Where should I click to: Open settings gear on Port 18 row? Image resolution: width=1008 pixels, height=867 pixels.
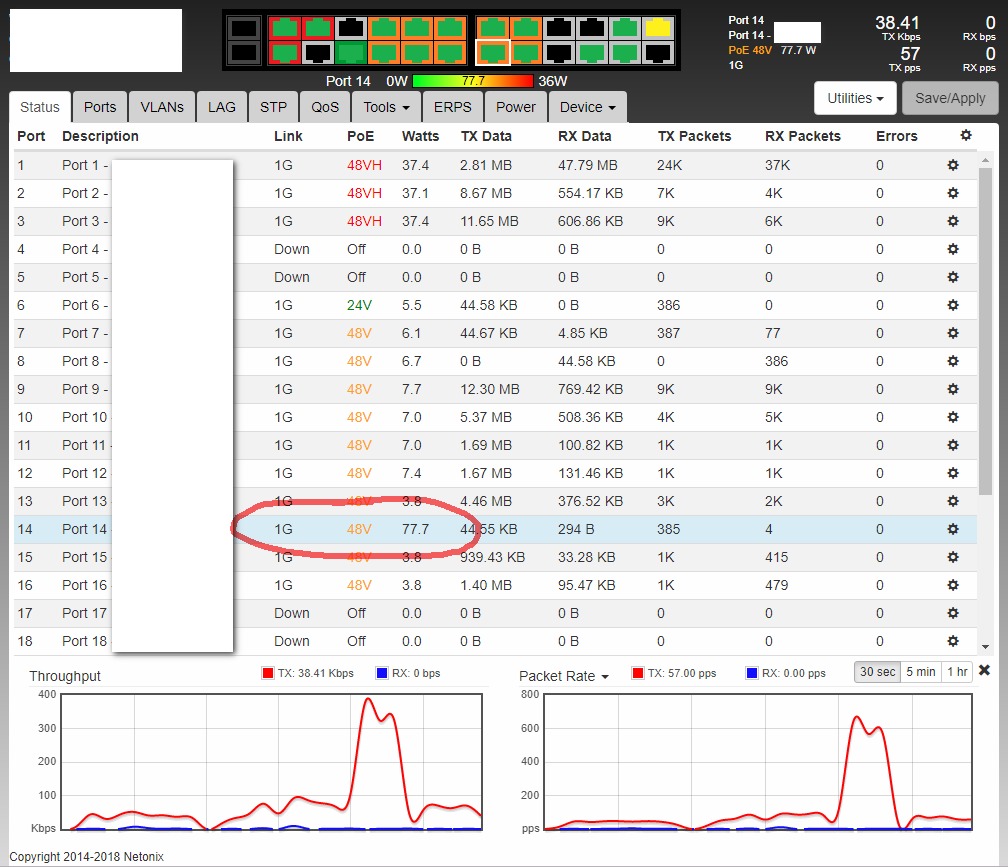(x=953, y=641)
